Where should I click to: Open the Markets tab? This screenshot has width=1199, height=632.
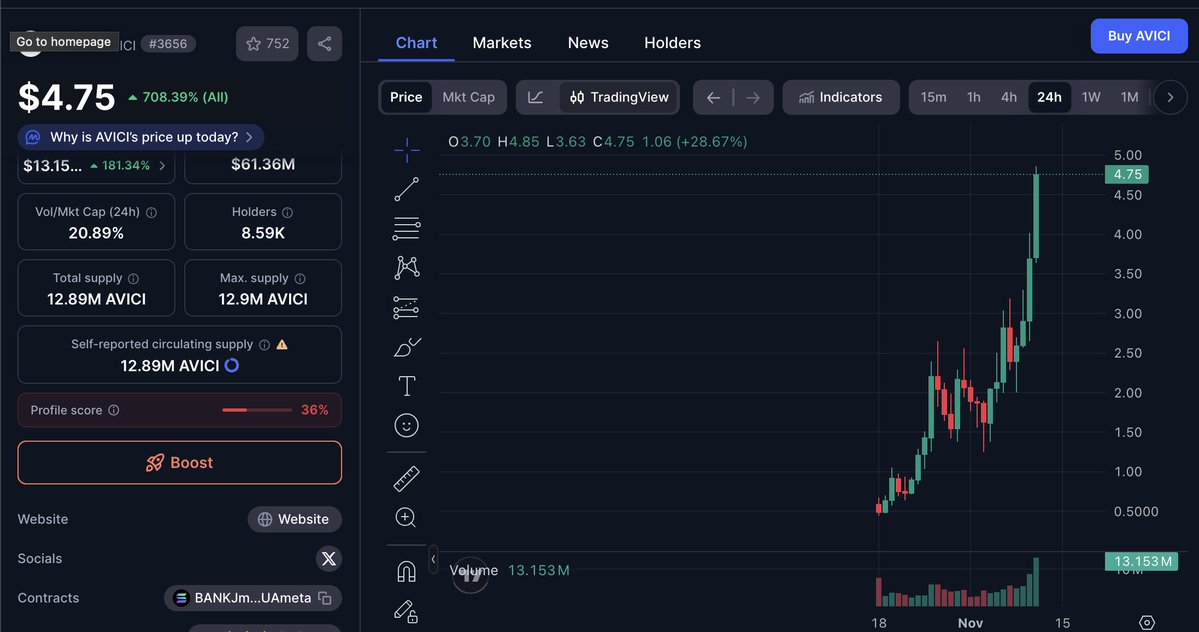tap(502, 43)
